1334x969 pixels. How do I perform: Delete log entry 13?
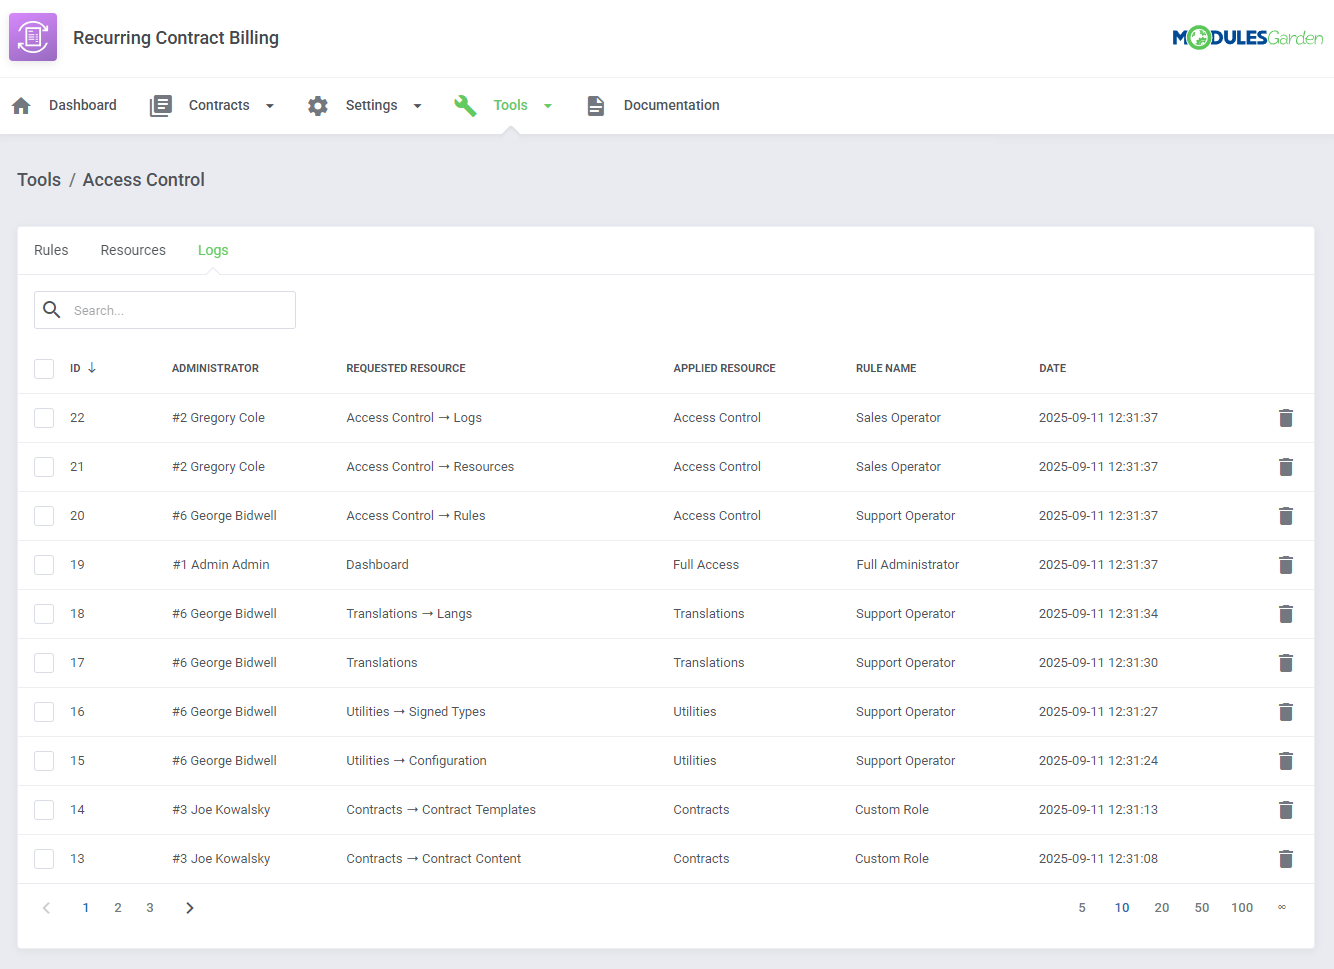click(1286, 859)
